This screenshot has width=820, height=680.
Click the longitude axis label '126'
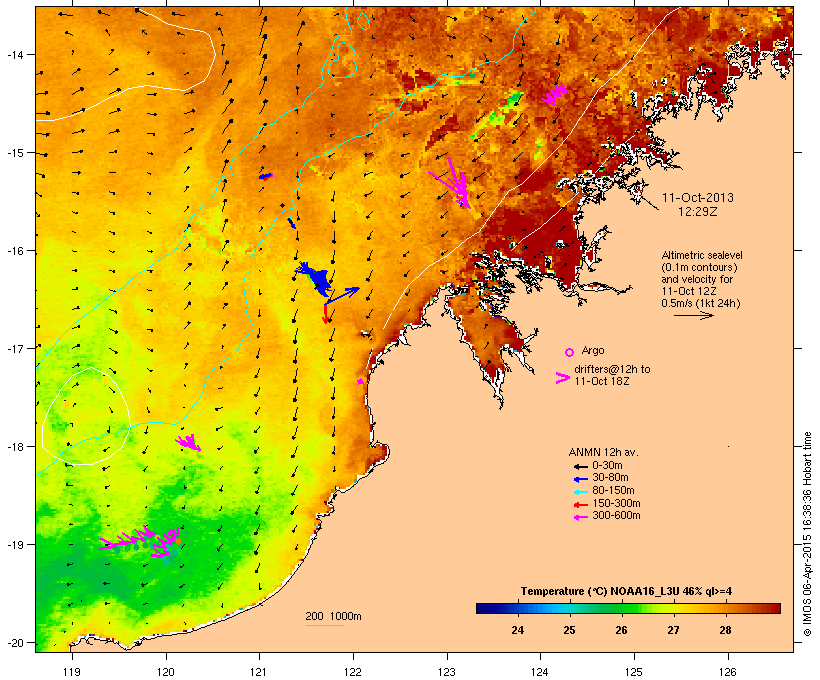(728, 672)
